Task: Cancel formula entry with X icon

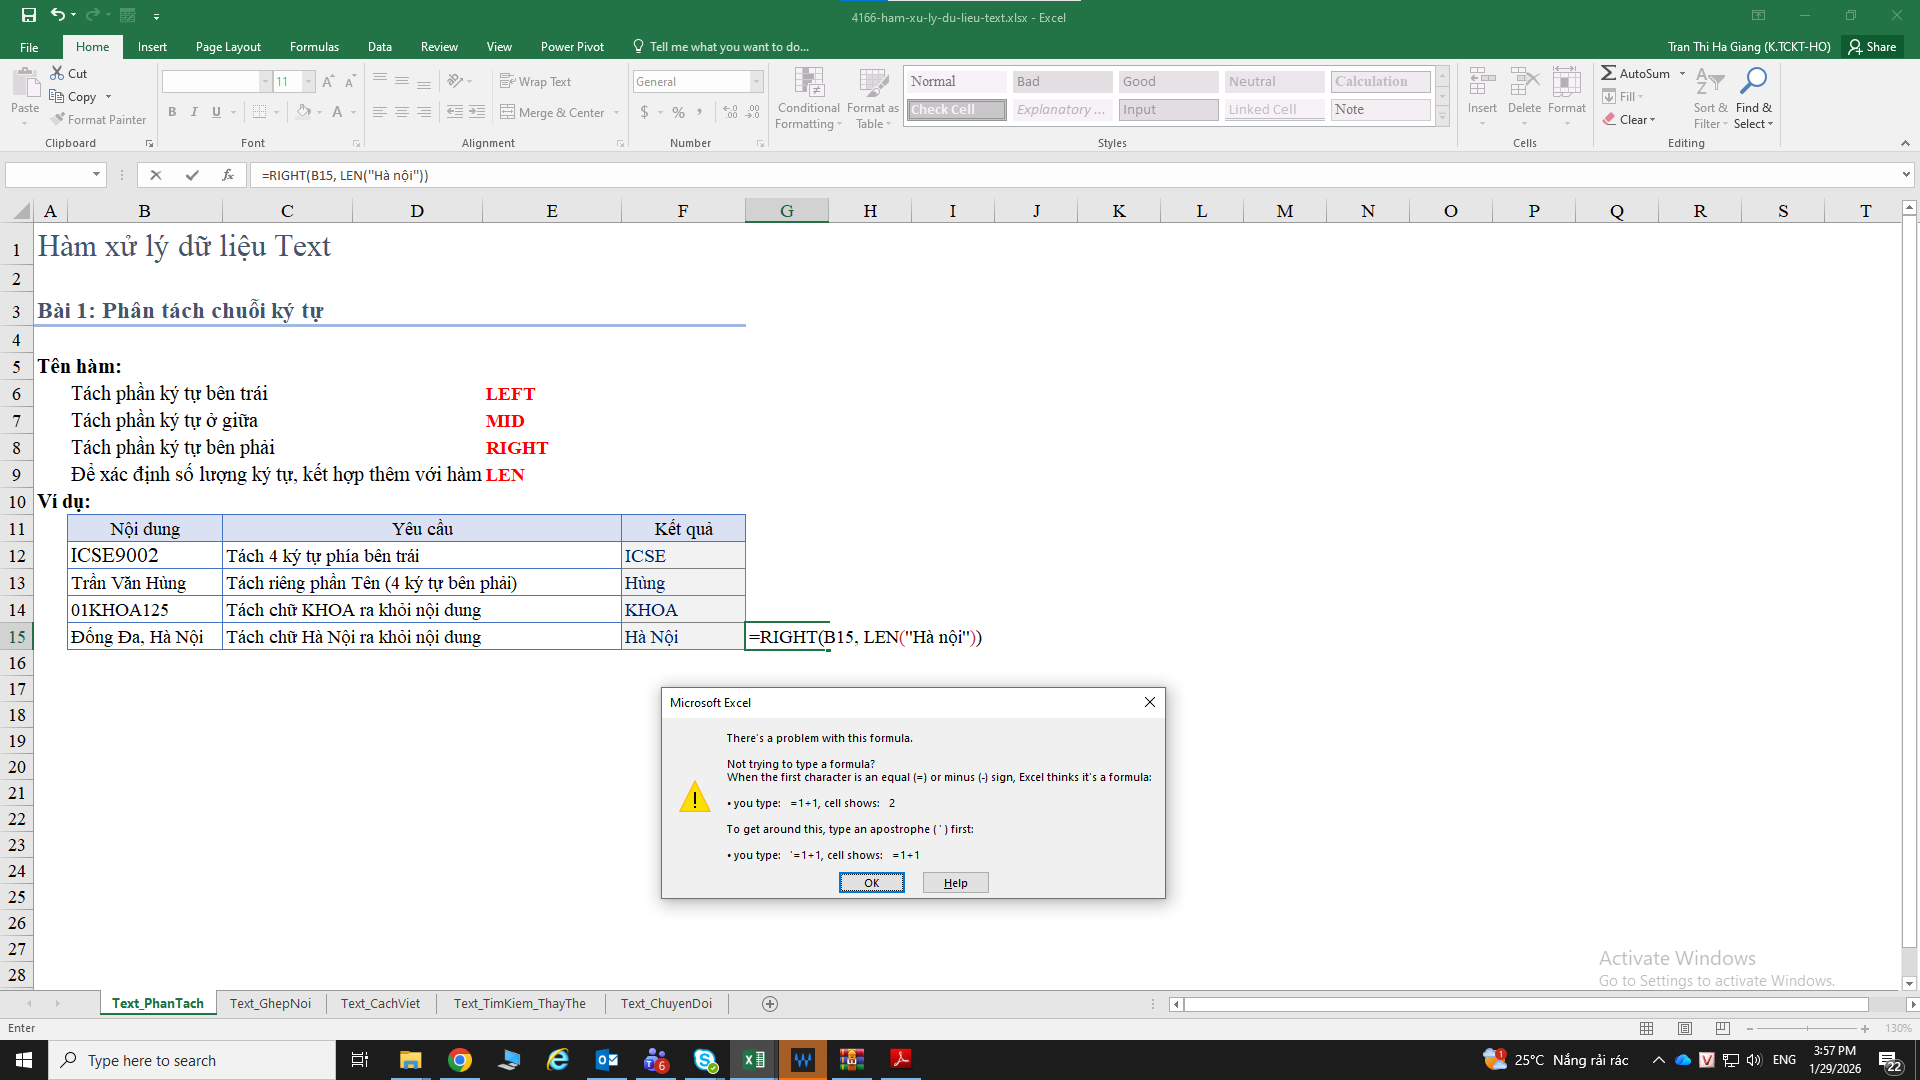Action: (x=156, y=175)
